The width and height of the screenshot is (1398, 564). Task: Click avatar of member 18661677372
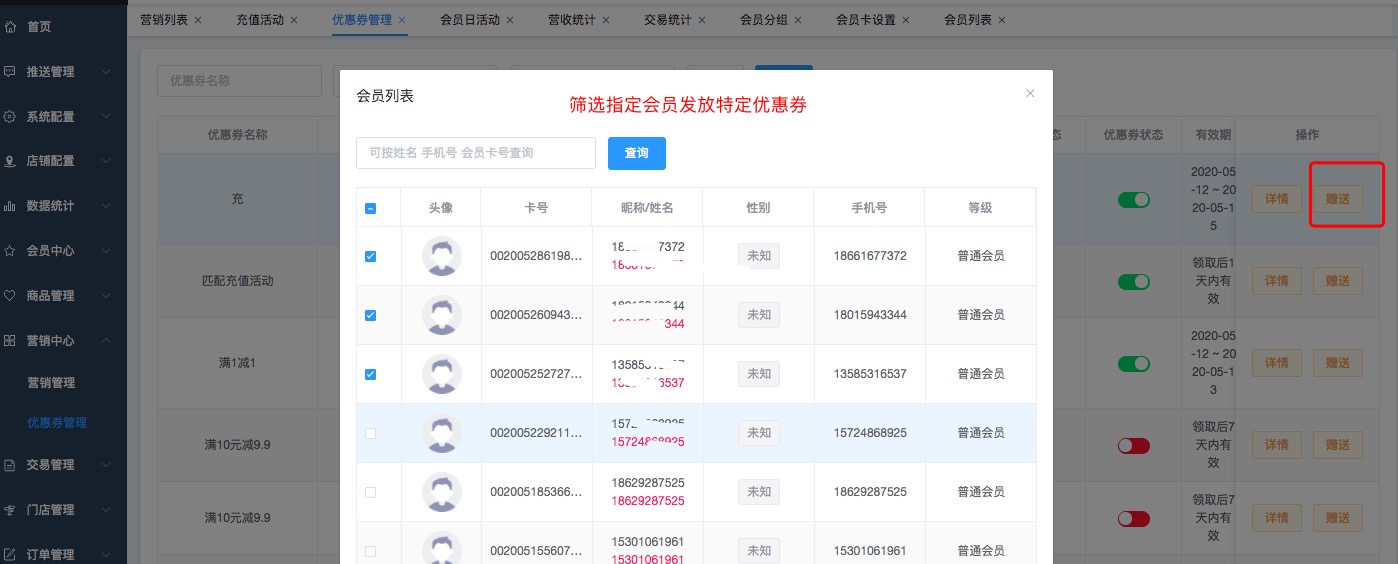tap(442, 256)
